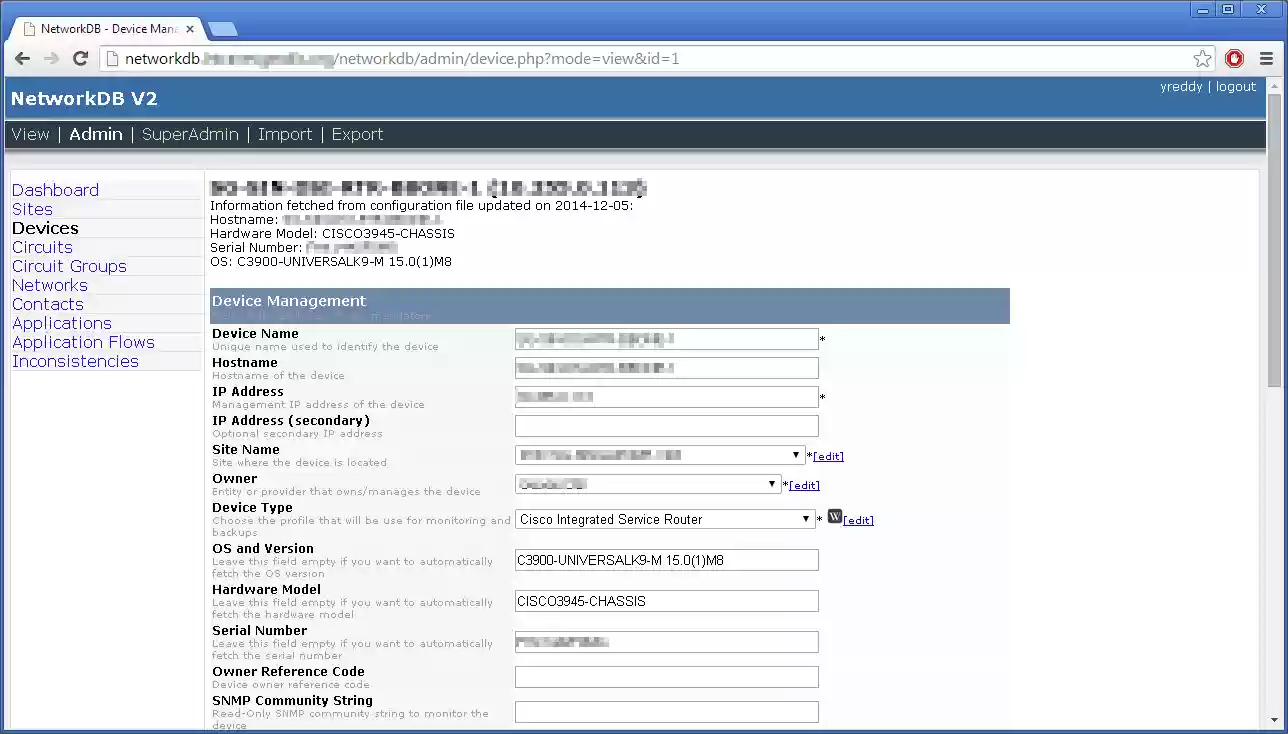Click the browser reload button
The image size is (1288, 734).
click(81, 59)
